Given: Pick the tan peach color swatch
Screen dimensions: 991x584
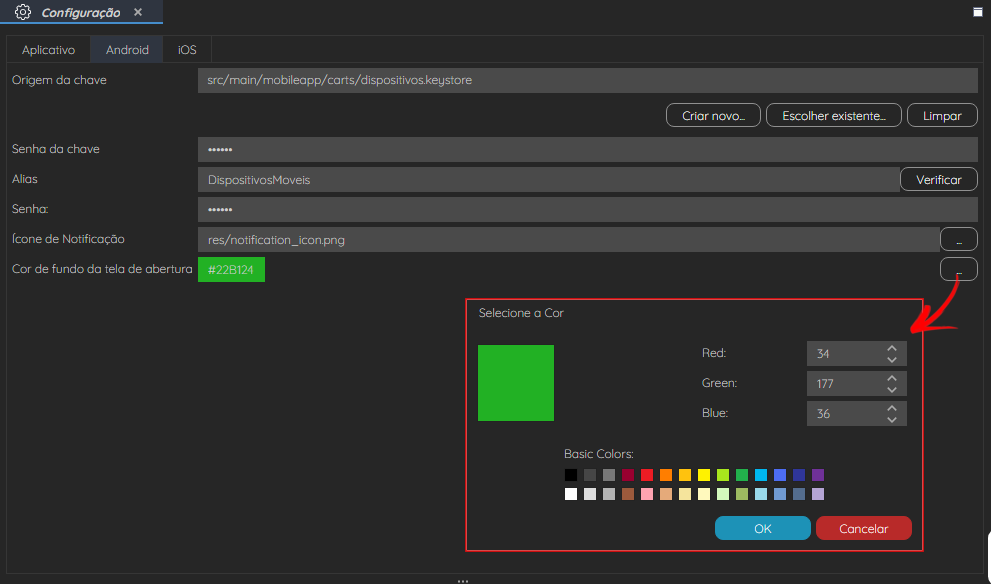Looking at the screenshot, I should click(x=666, y=494).
